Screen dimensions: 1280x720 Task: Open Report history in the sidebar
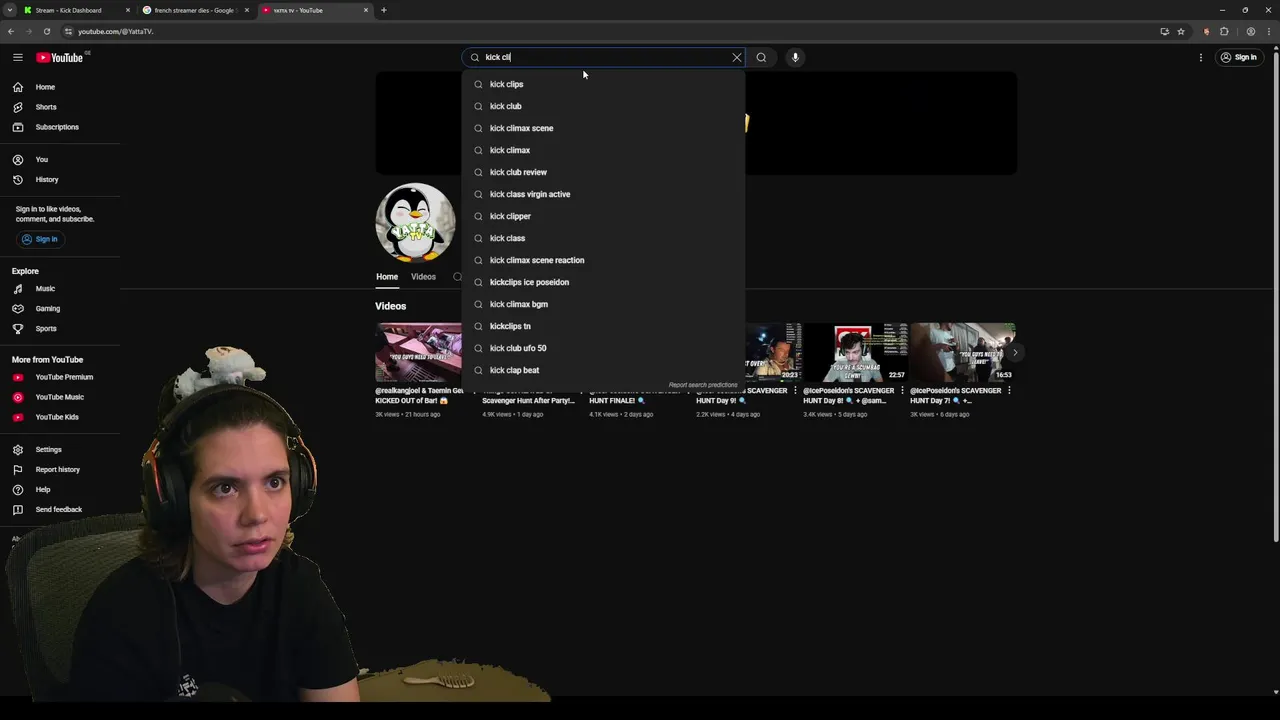[60, 469]
